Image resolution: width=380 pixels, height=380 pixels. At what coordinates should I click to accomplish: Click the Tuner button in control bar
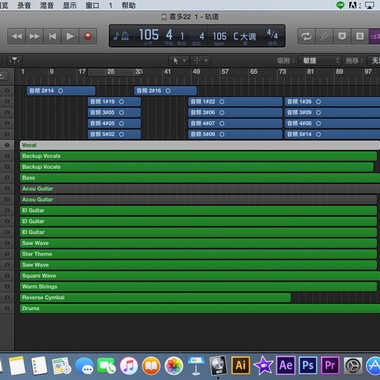324,36
